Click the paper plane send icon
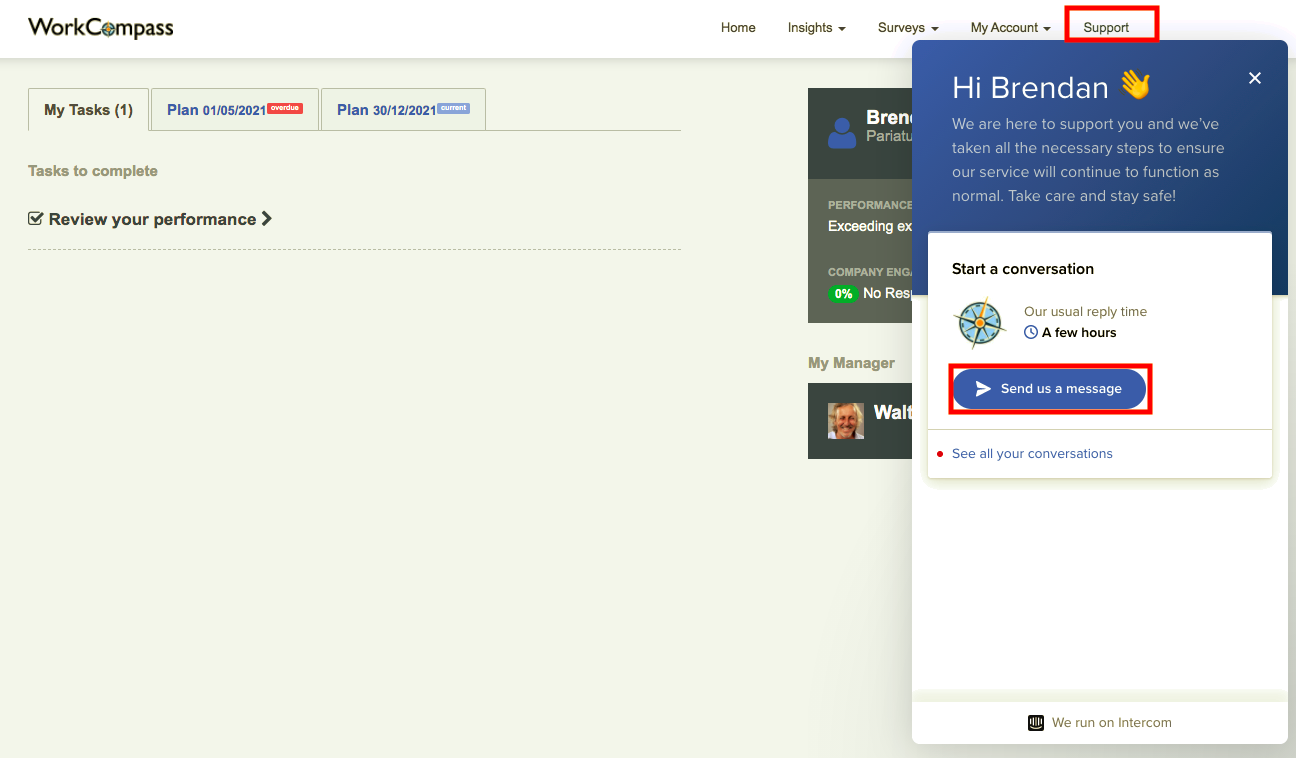The height and width of the screenshot is (758, 1296). click(x=984, y=389)
